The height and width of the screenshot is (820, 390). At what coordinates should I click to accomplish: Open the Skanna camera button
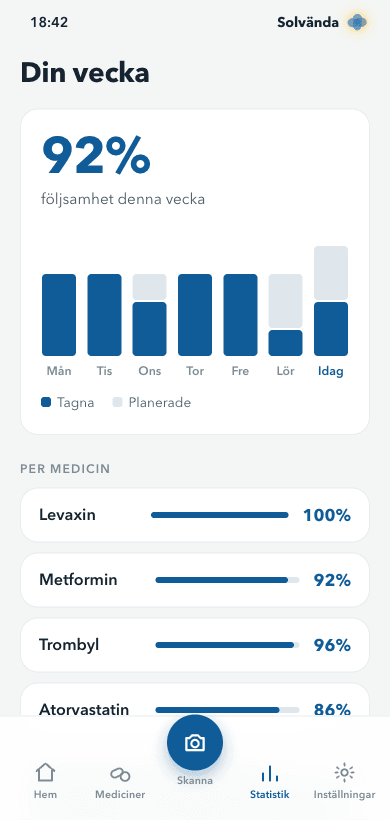pyautogui.click(x=195, y=743)
